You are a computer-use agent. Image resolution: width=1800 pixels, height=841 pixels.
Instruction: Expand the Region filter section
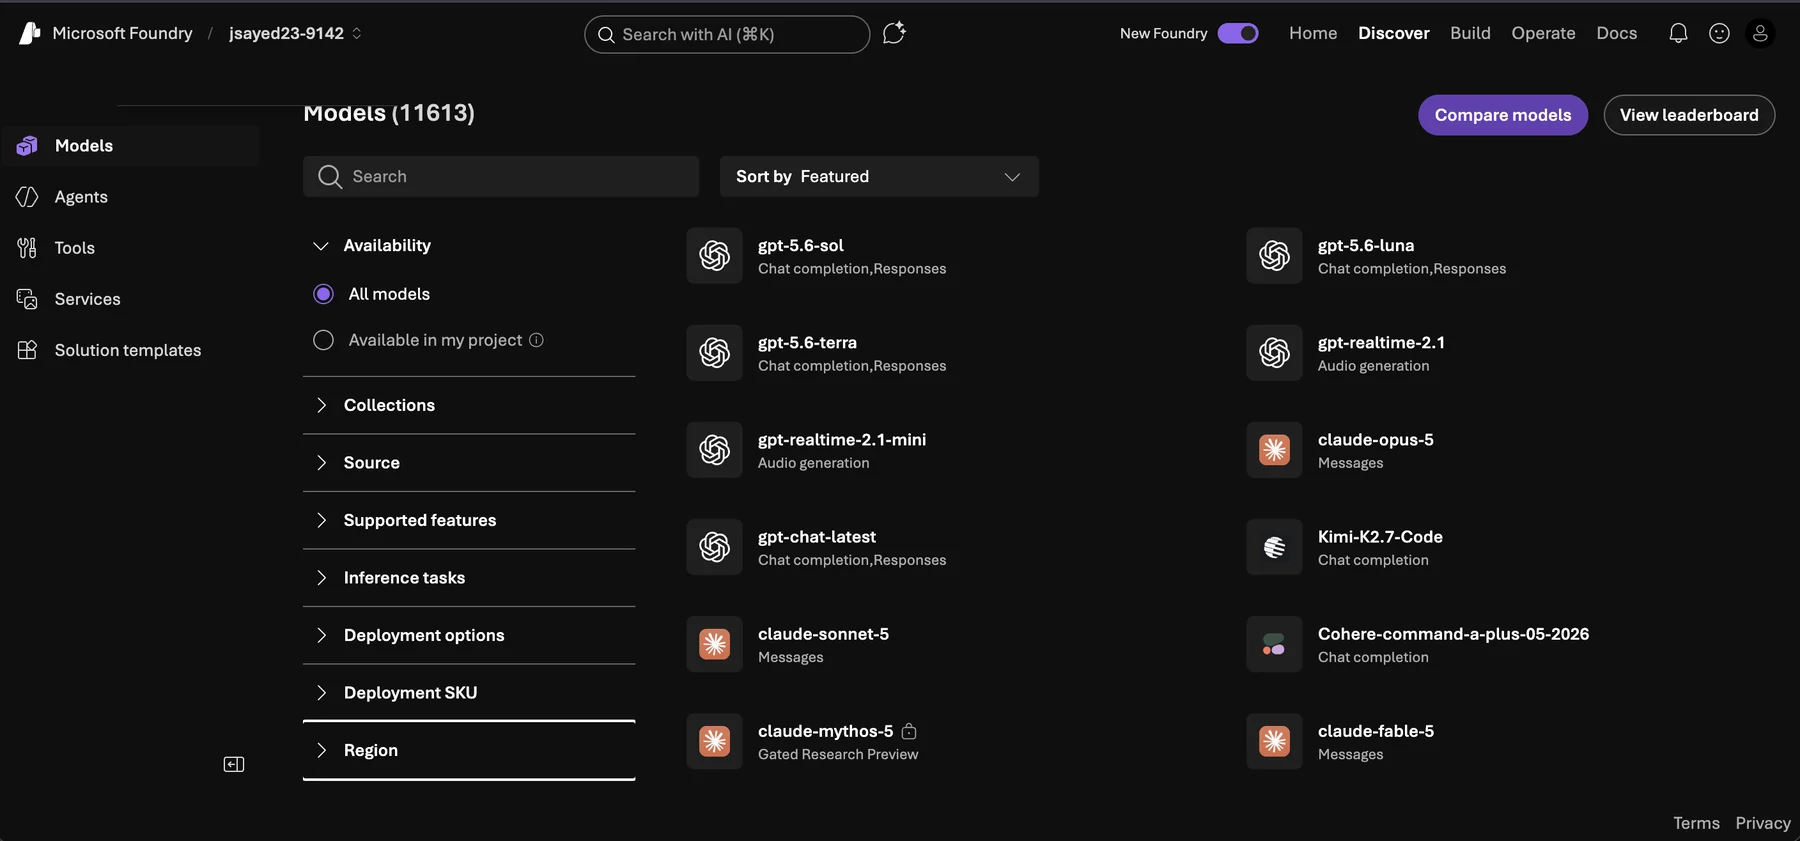pyautogui.click(x=469, y=750)
